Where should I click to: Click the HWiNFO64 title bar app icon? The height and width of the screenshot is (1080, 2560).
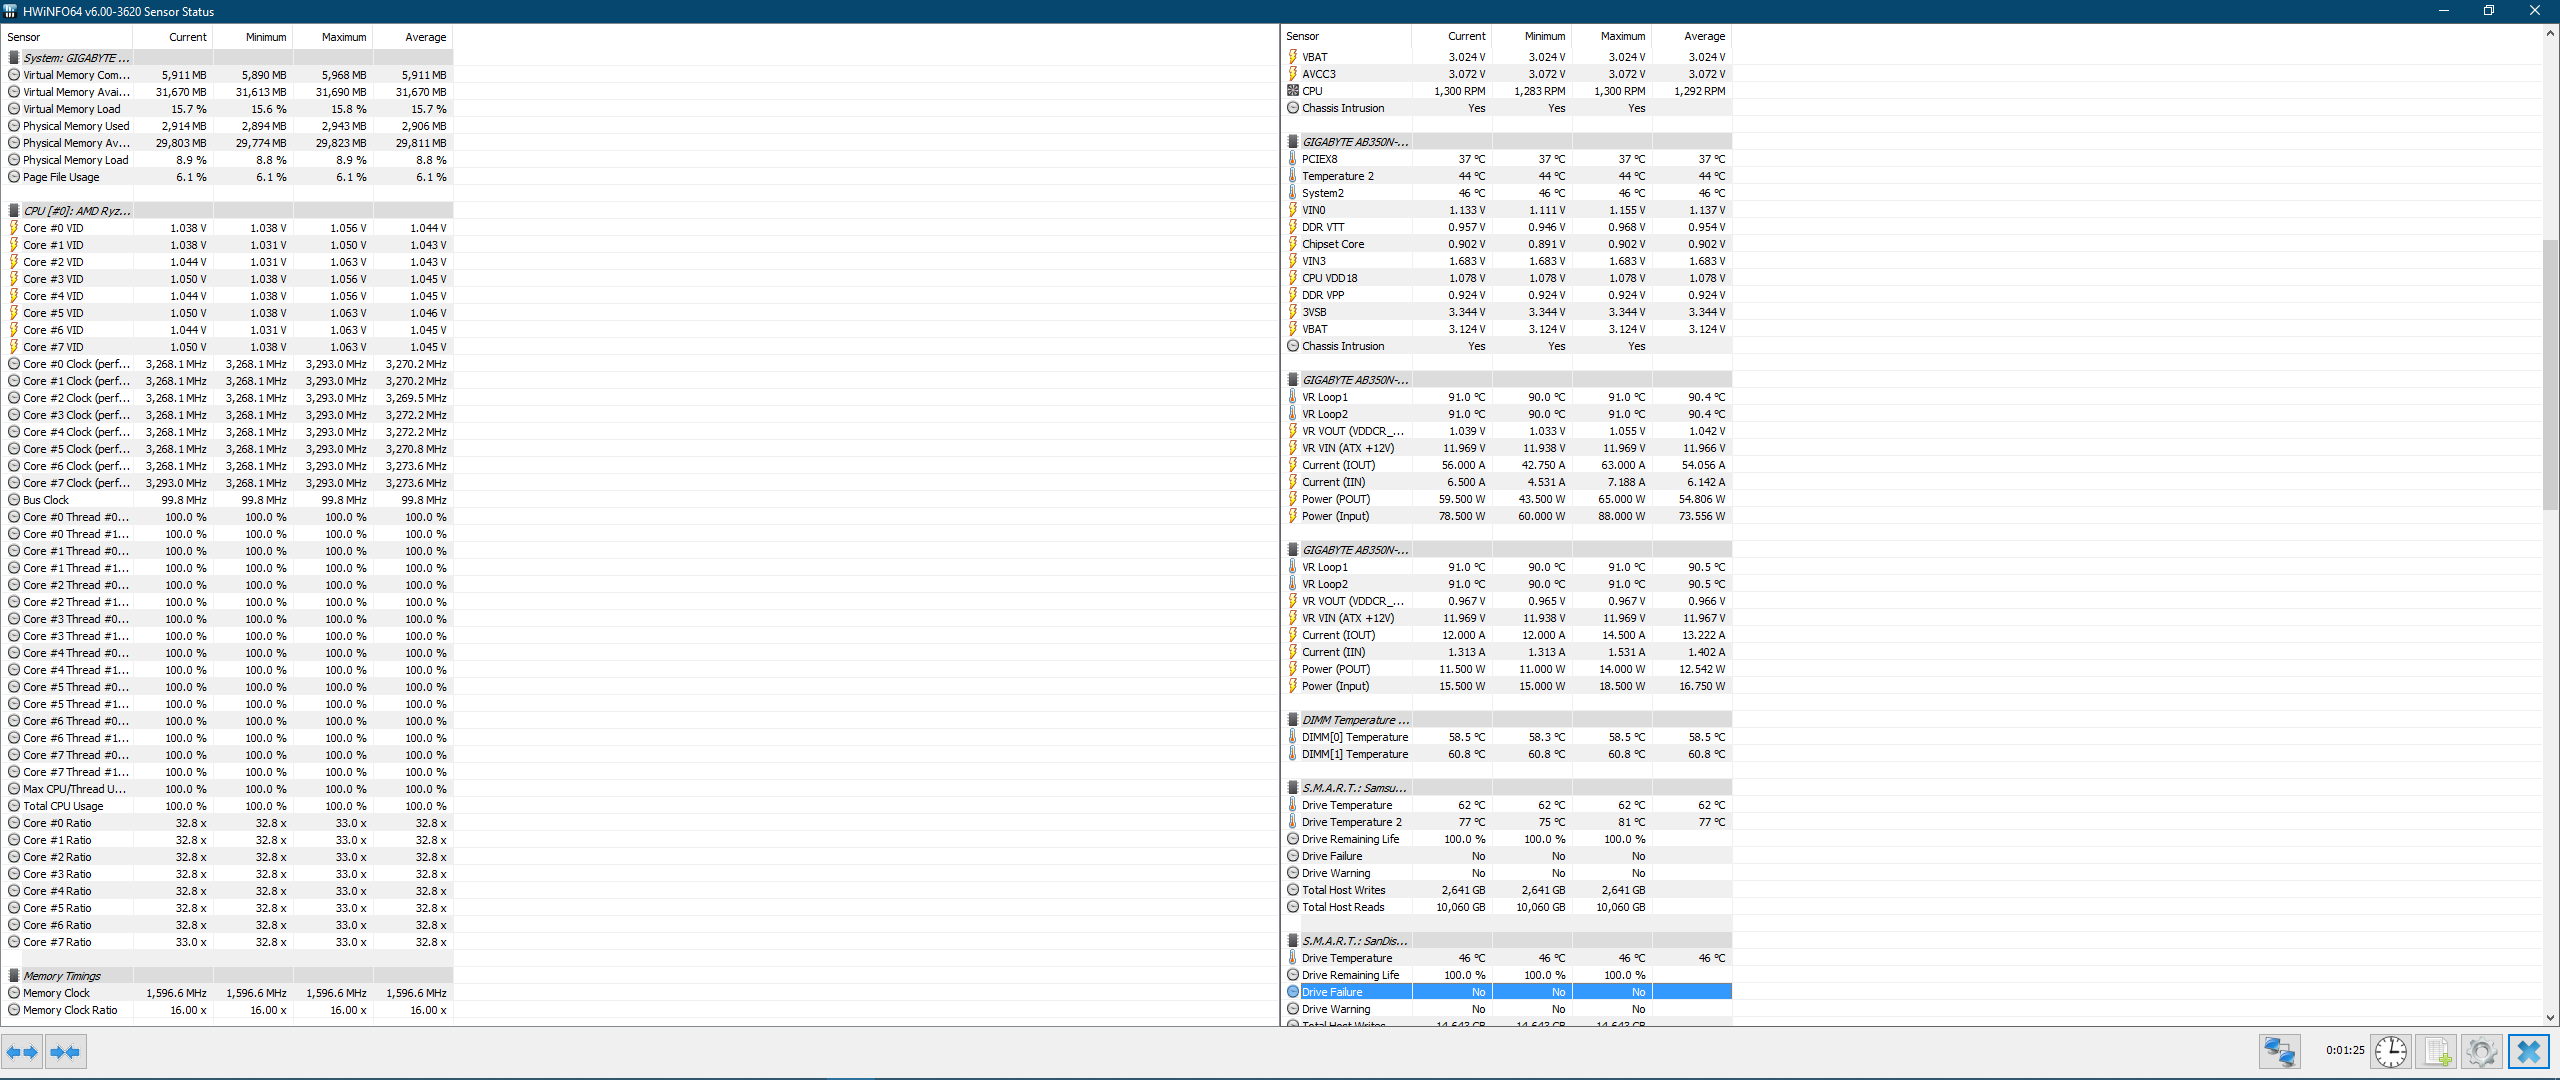coord(11,11)
